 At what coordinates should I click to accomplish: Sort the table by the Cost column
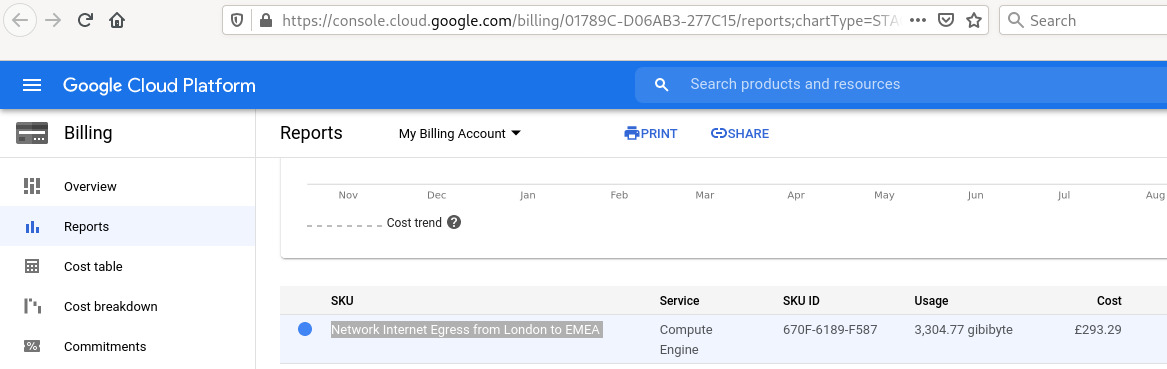coord(1108,301)
